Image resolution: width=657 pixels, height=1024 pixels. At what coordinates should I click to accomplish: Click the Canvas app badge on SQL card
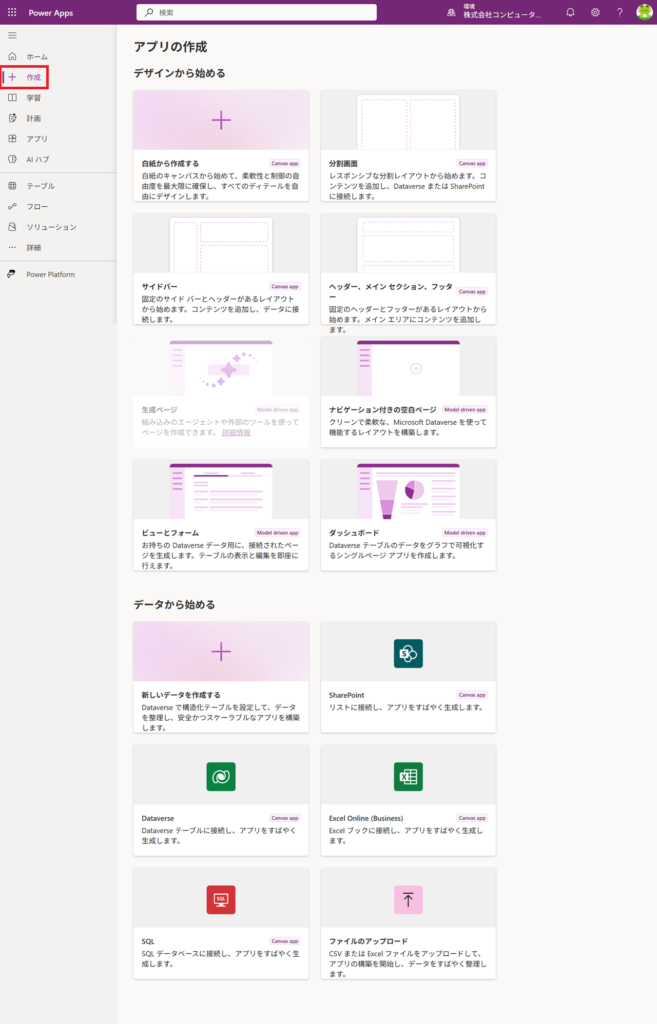click(x=285, y=941)
